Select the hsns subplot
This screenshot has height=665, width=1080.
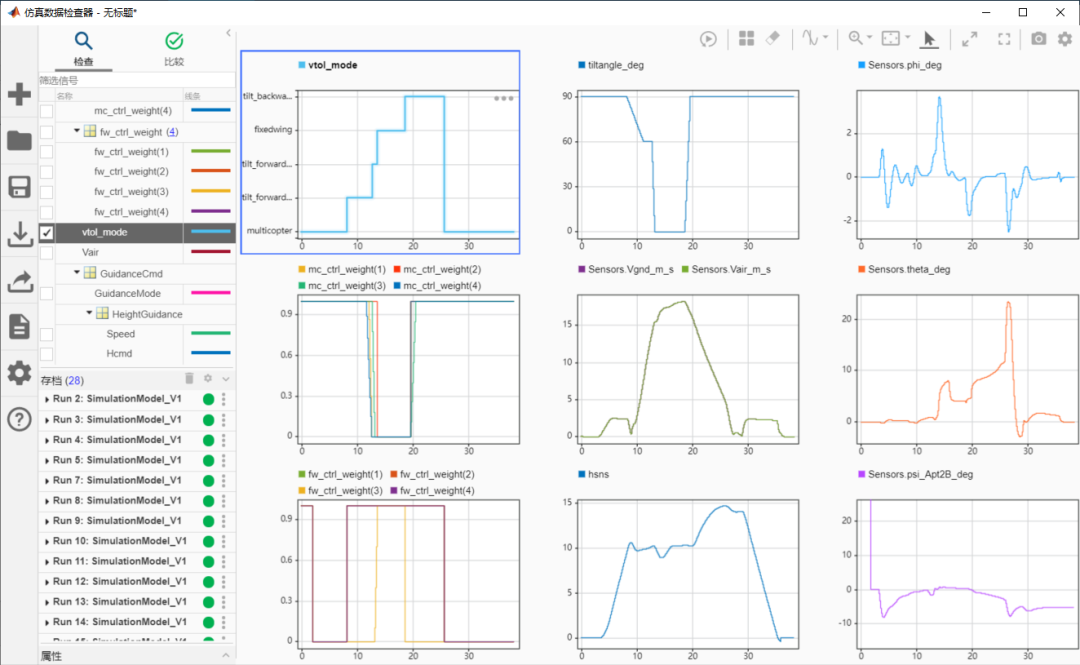pyautogui.click(x=688, y=574)
